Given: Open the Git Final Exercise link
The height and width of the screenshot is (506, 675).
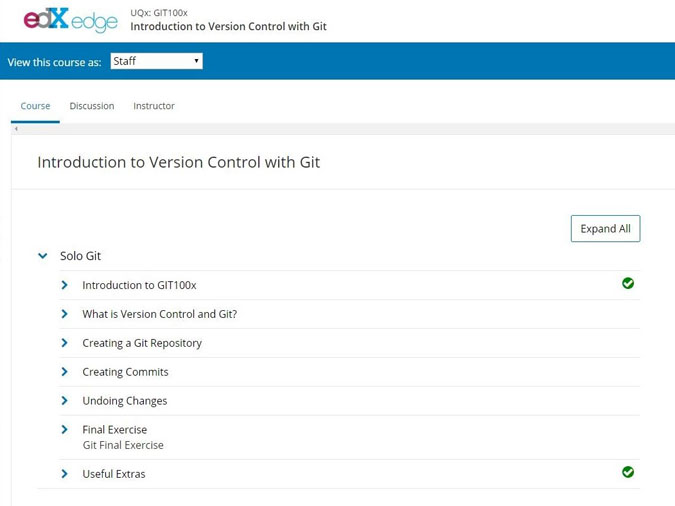Looking at the screenshot, I should click(x=123, y=445).
